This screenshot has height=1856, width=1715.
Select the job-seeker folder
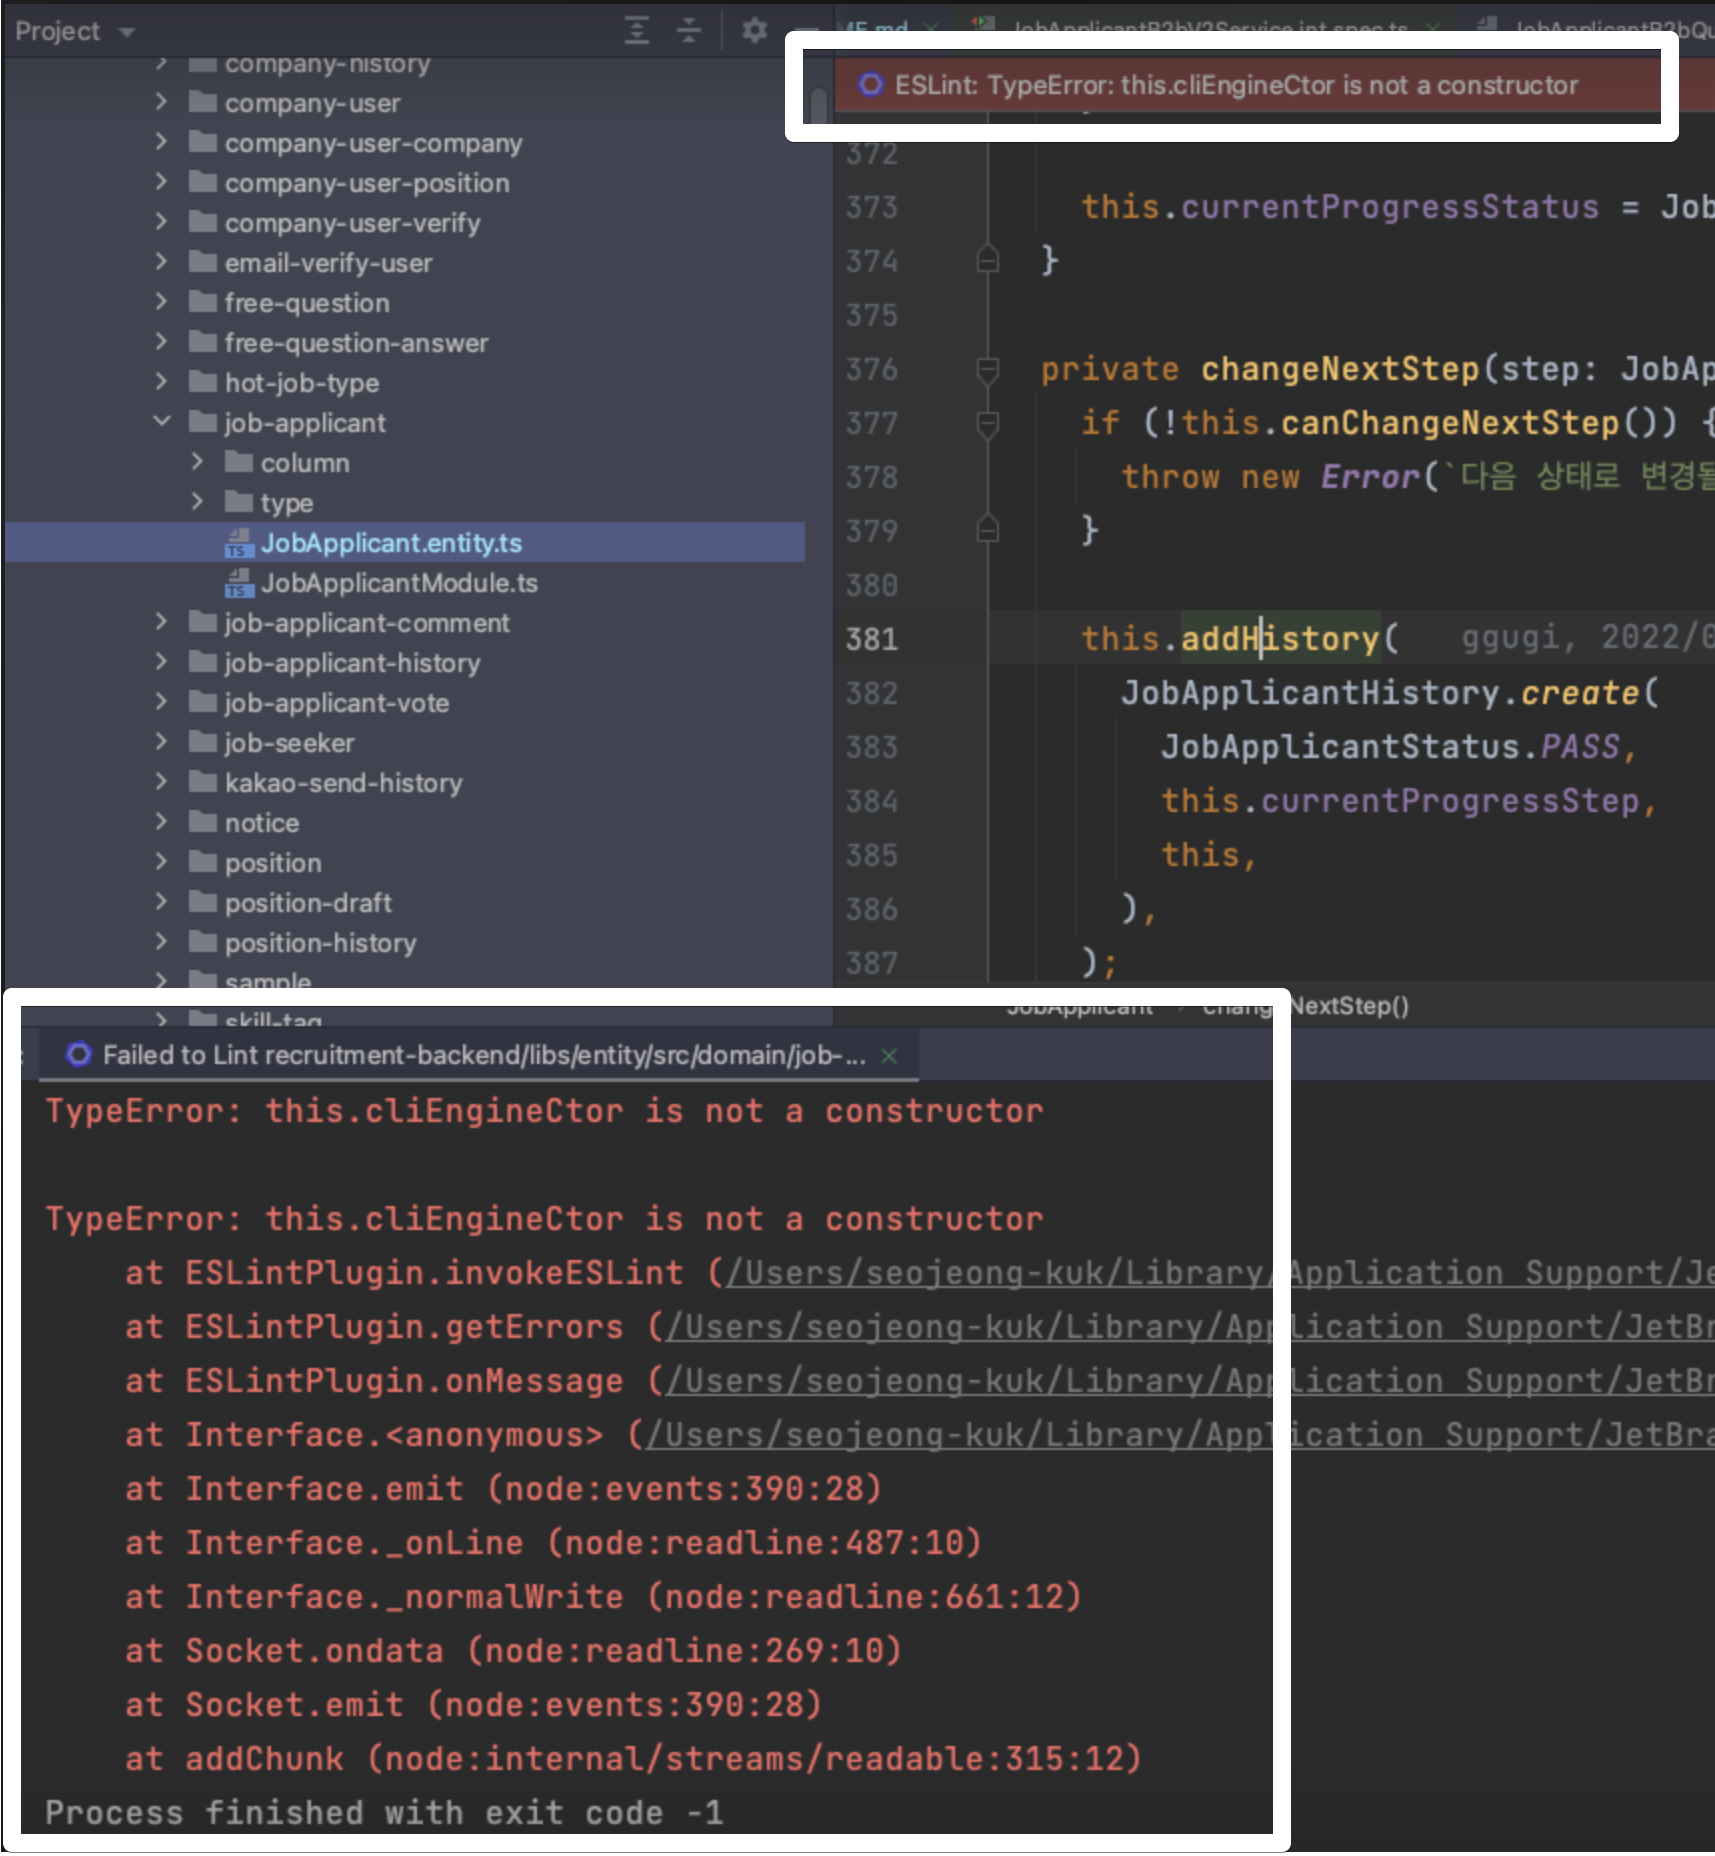289,743
